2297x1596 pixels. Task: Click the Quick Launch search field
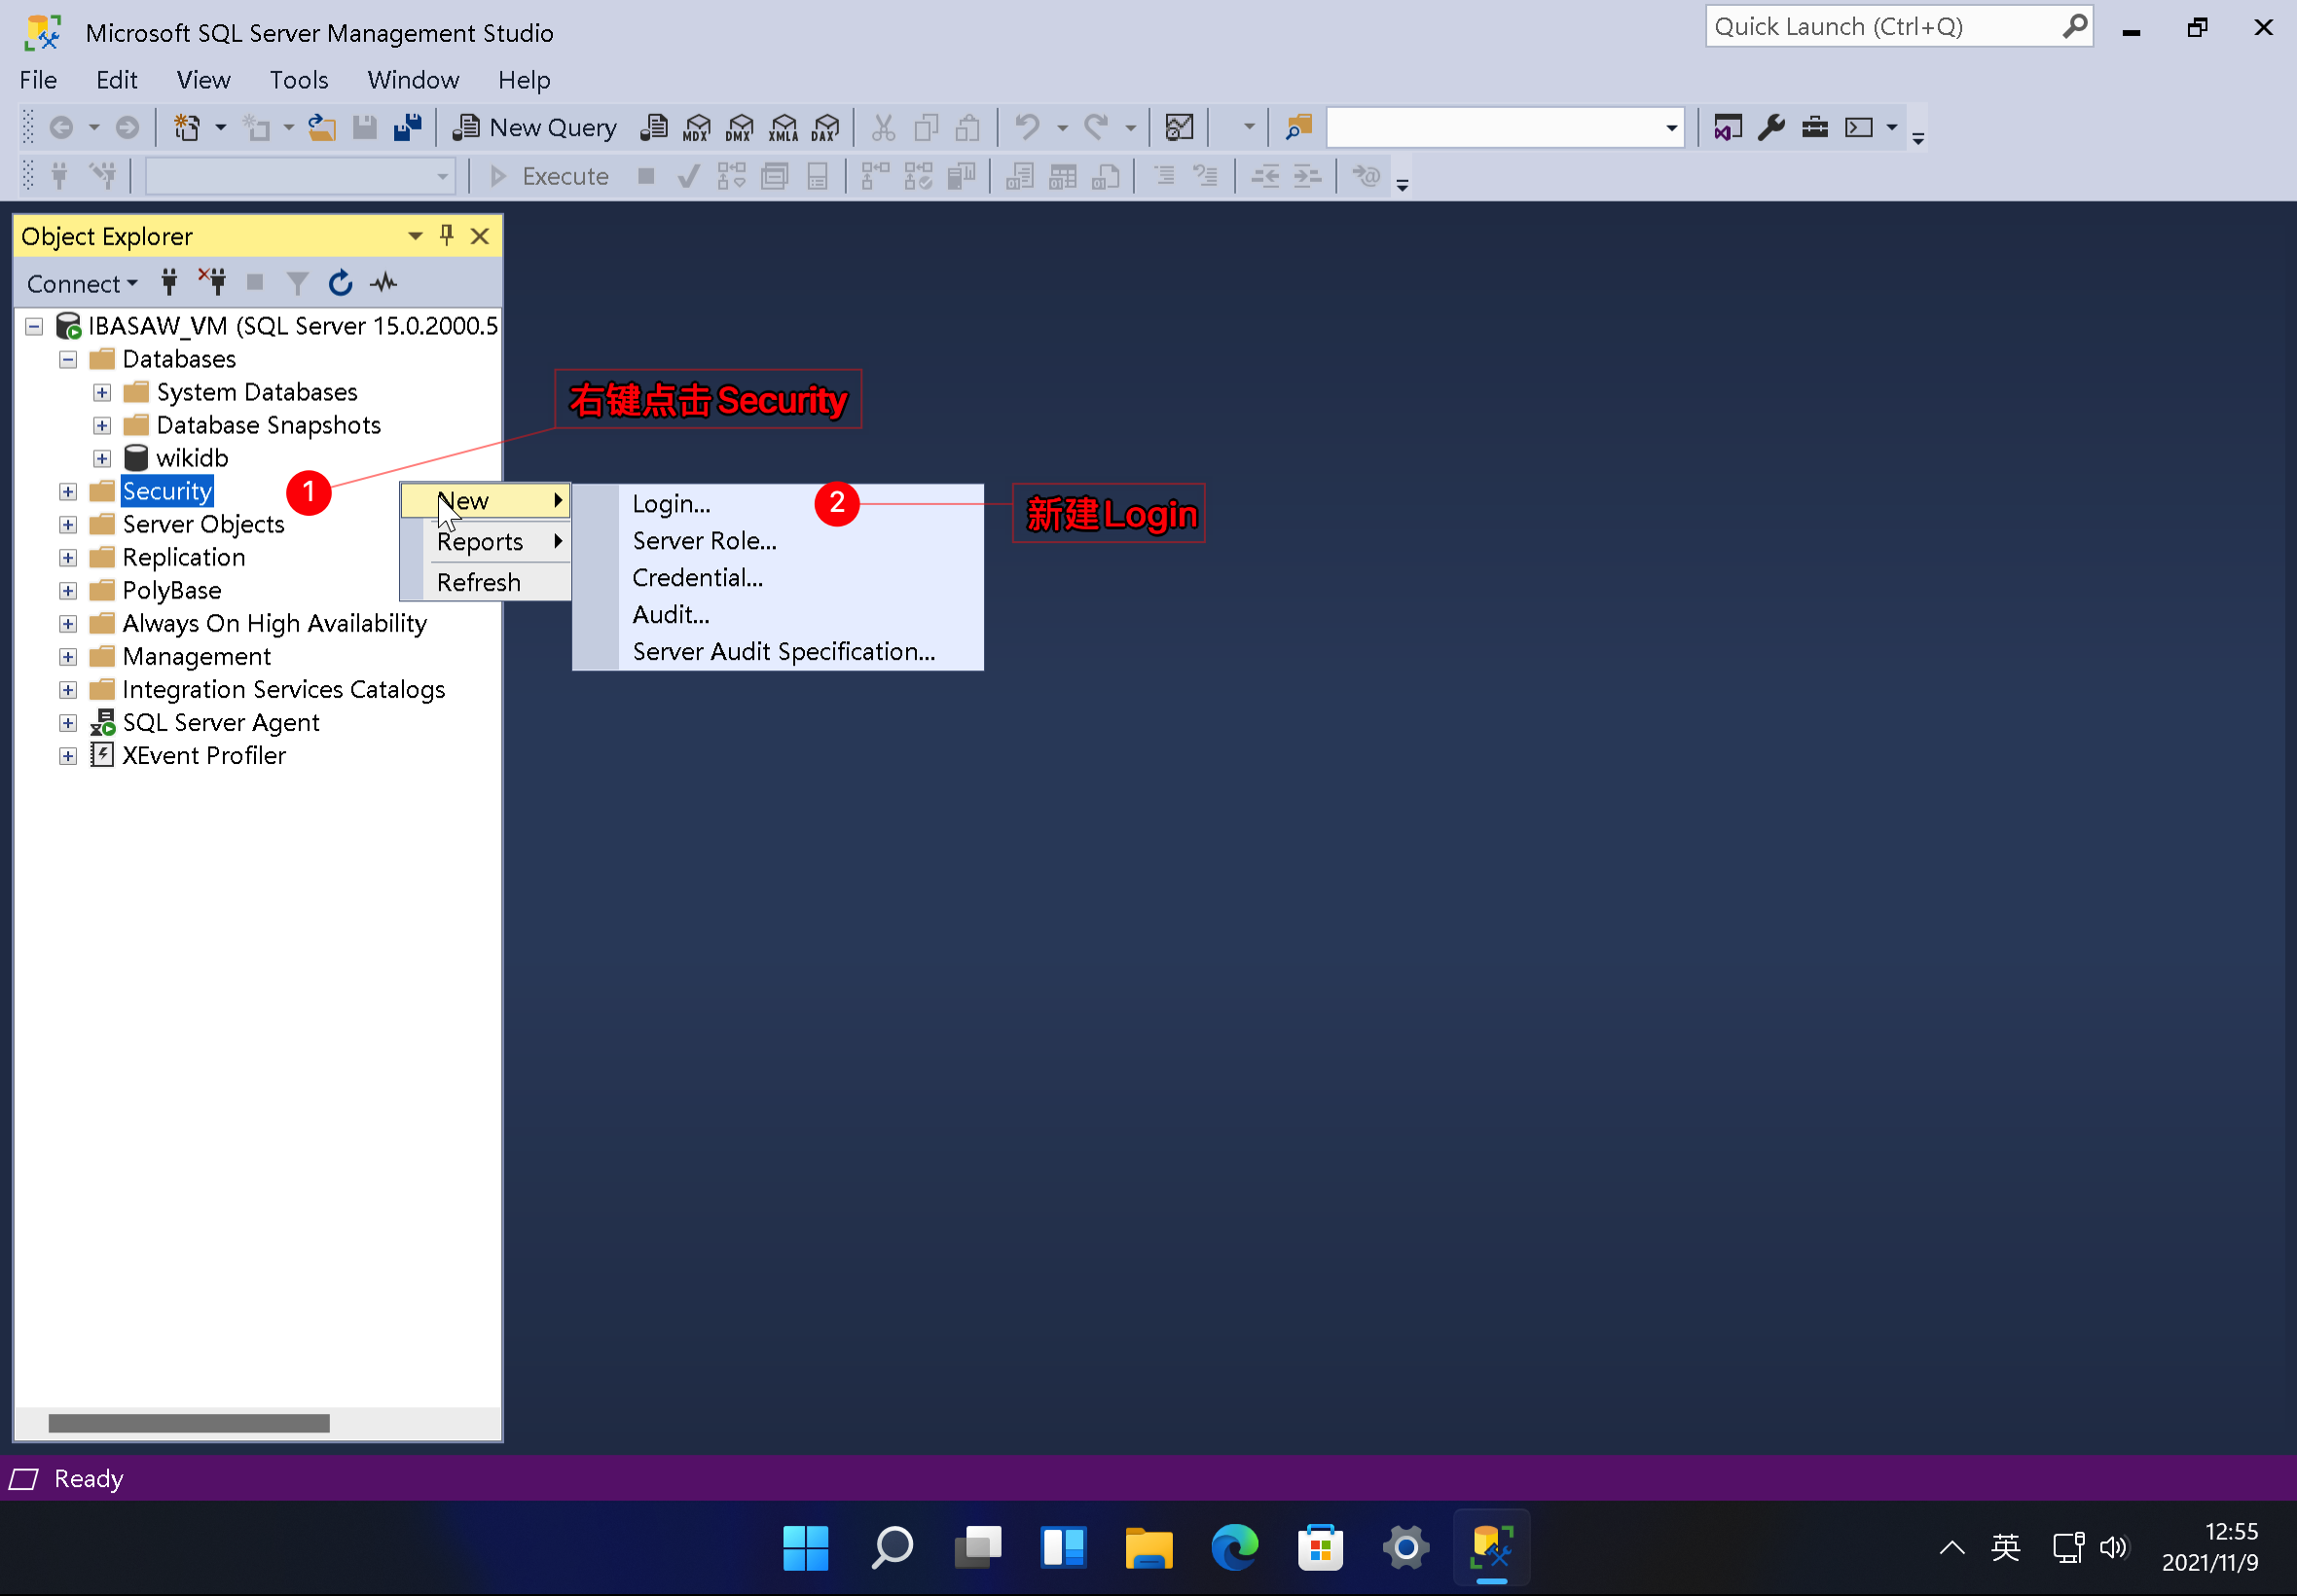[1880, 27]
